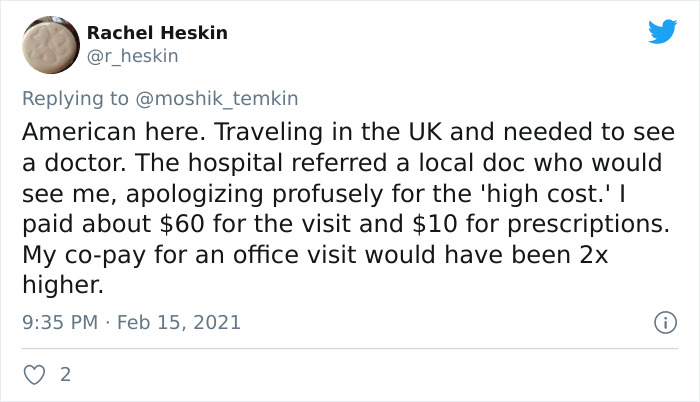Open Rachel Heskin's profile picture
Screen dimensions: 700x402
(51, 45)
